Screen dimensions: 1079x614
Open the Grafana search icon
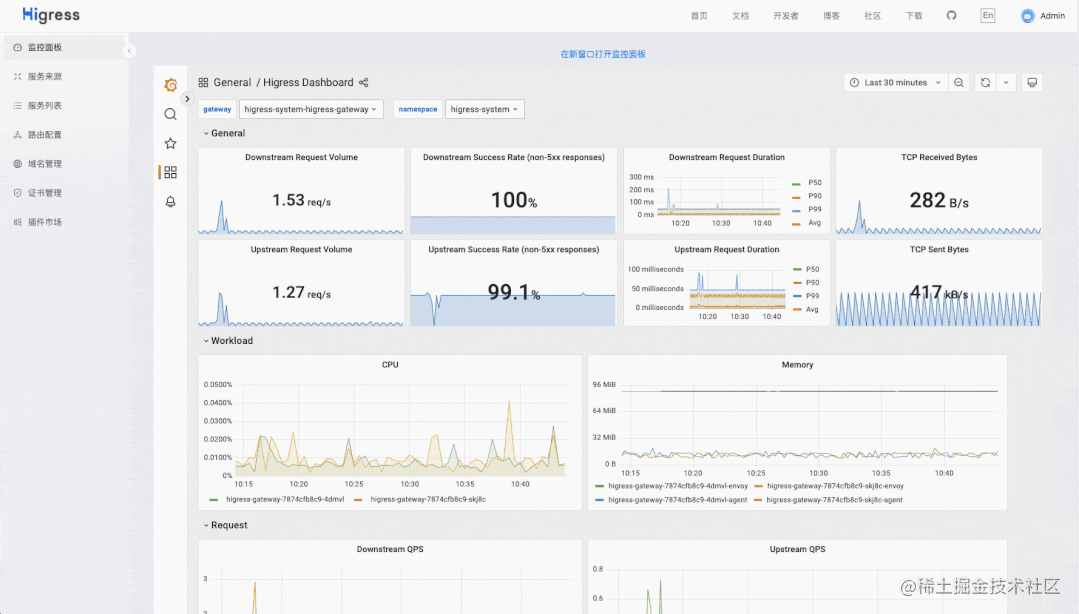(x=171, y=114)
